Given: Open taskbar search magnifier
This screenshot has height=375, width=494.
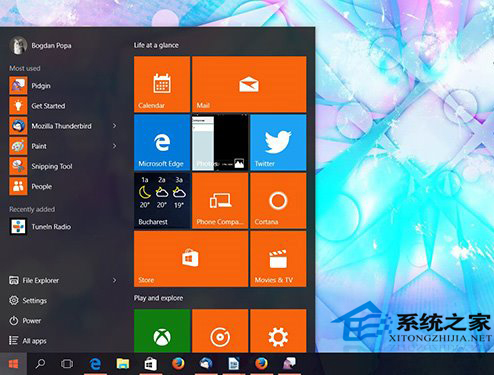Looking at the screenshot, I should click(40, 364).
